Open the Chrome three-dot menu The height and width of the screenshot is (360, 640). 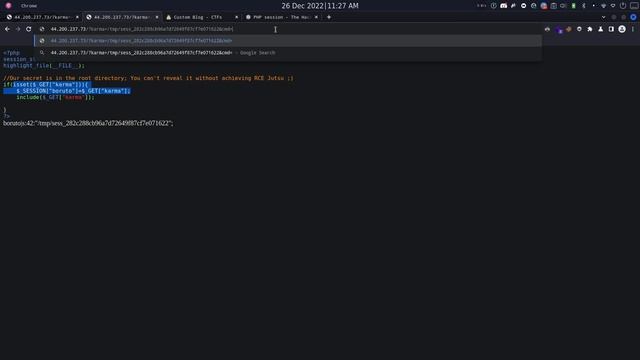633,29
